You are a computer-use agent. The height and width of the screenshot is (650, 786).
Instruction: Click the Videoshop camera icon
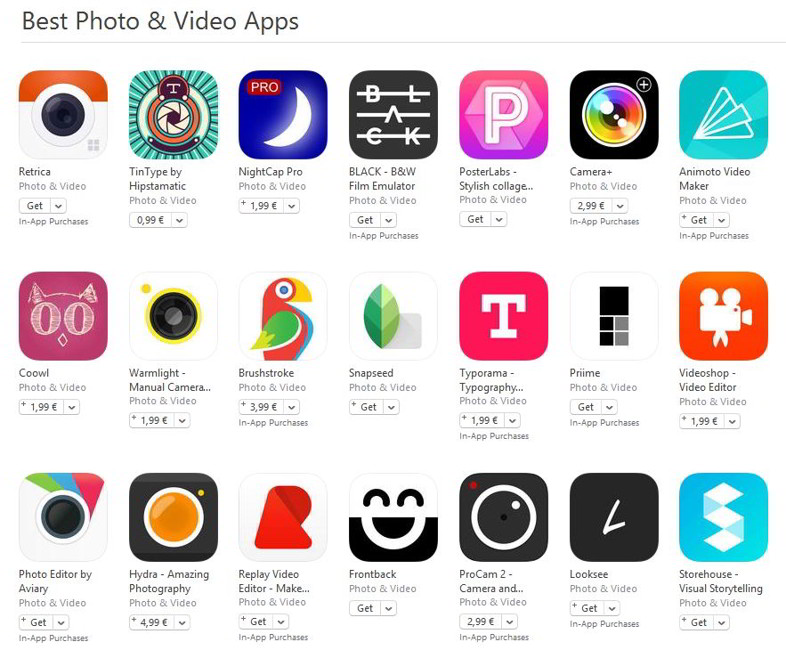tap(723, 316)
